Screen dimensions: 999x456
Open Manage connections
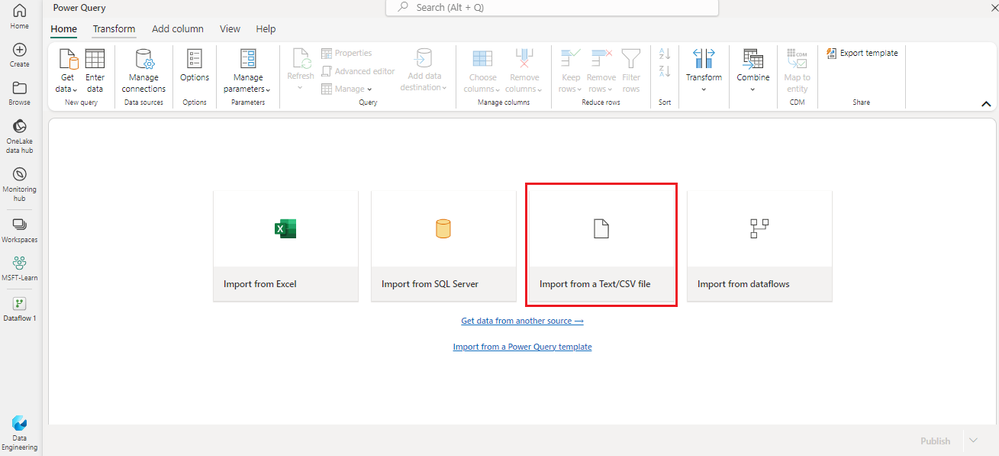[143, 71]
